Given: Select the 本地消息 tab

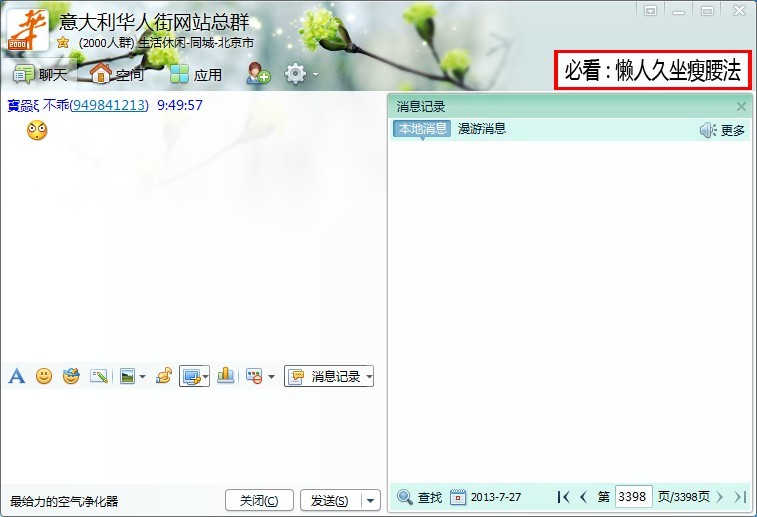Looking at the screenshot, I should (x=422, y=128).
